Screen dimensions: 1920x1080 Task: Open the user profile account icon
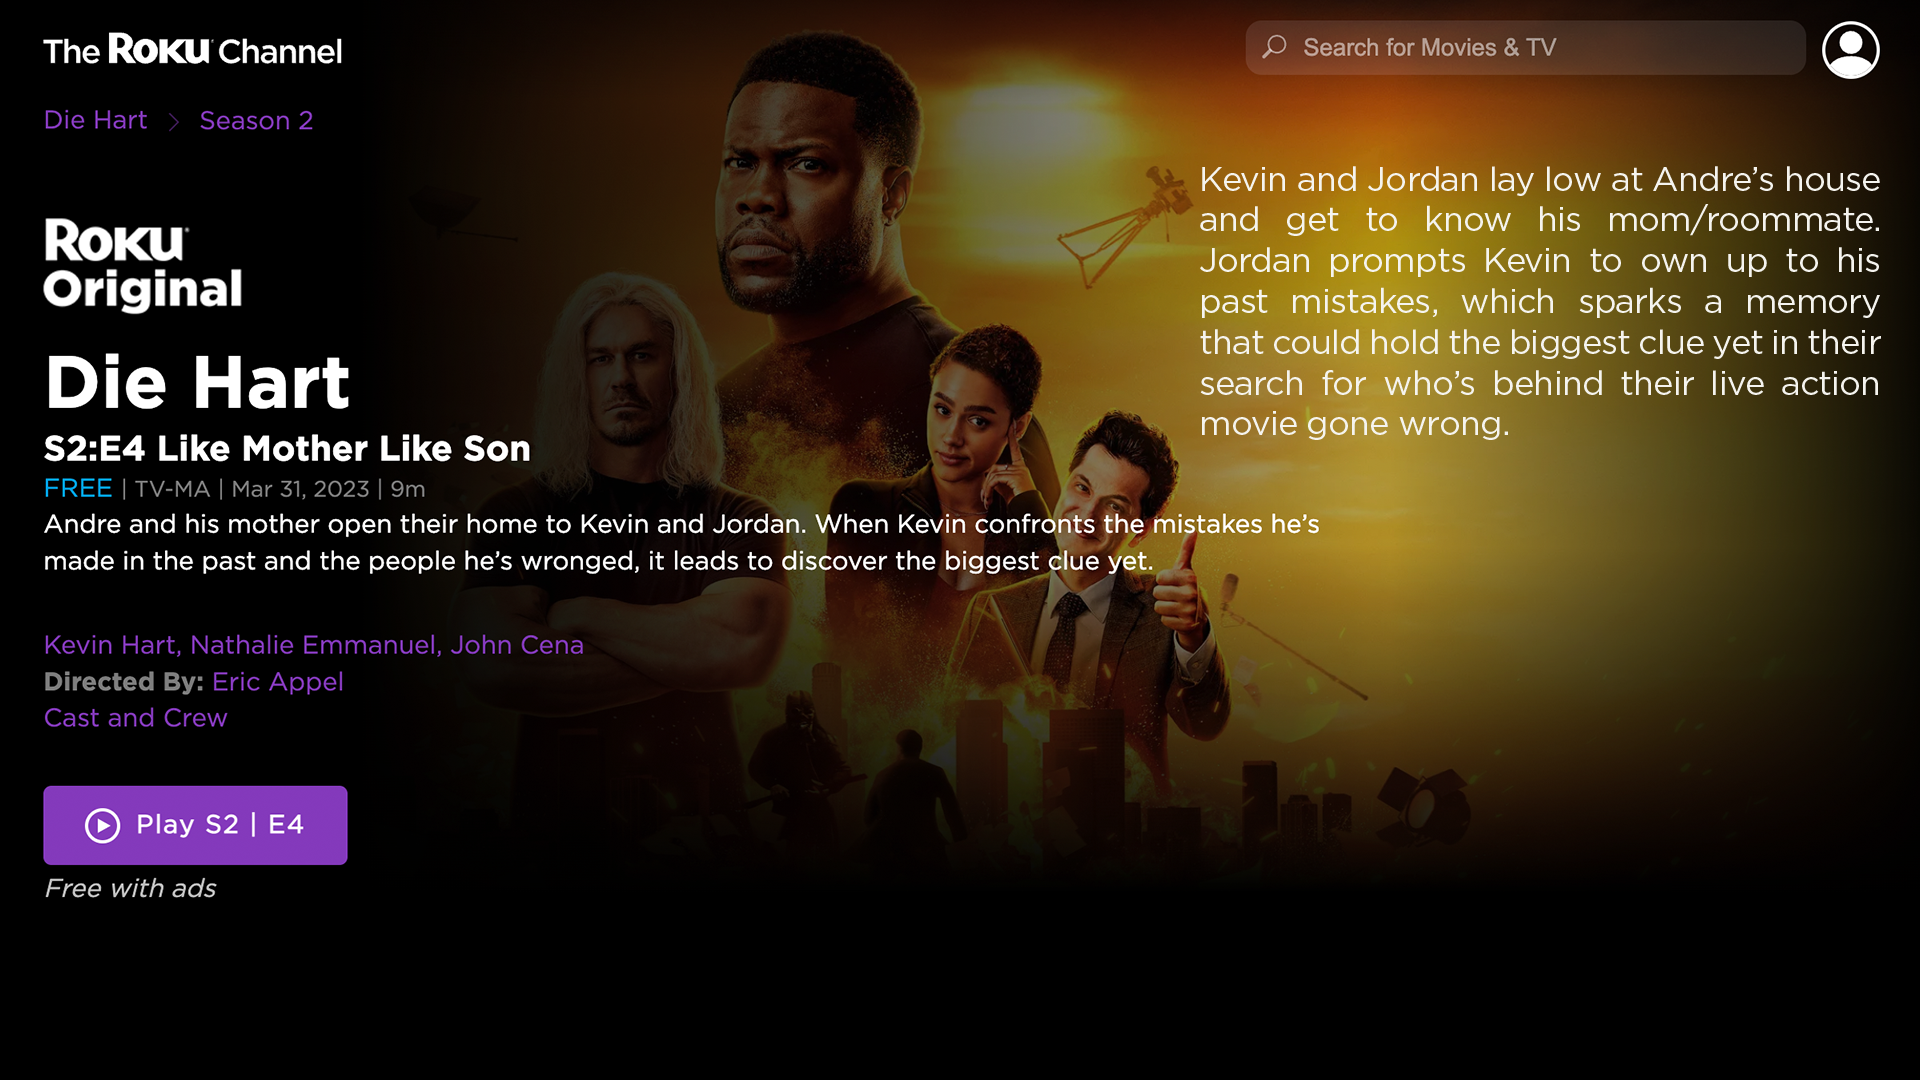coord(1850,49)
